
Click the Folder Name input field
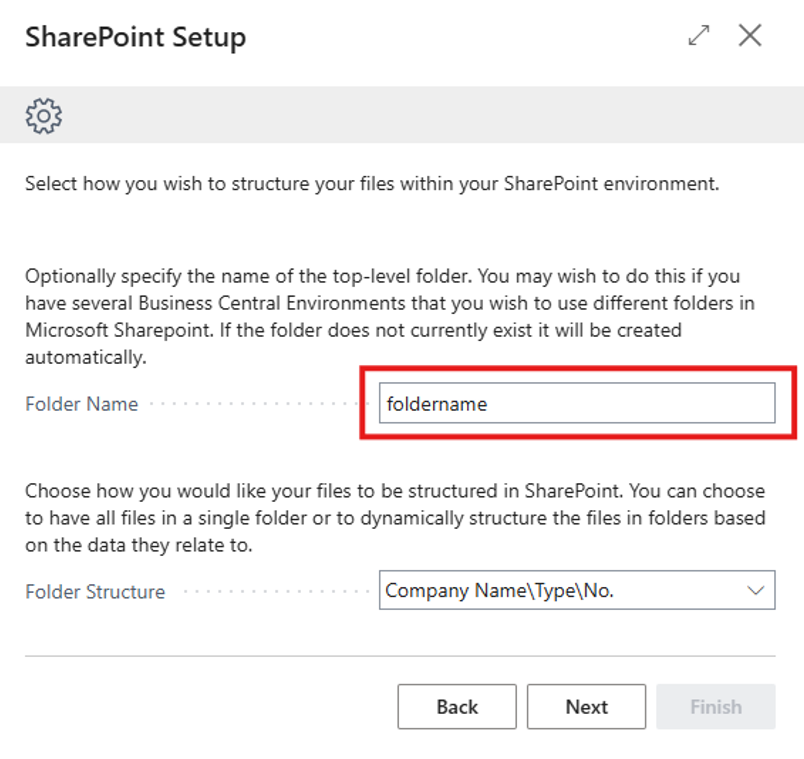pos(576,404)
